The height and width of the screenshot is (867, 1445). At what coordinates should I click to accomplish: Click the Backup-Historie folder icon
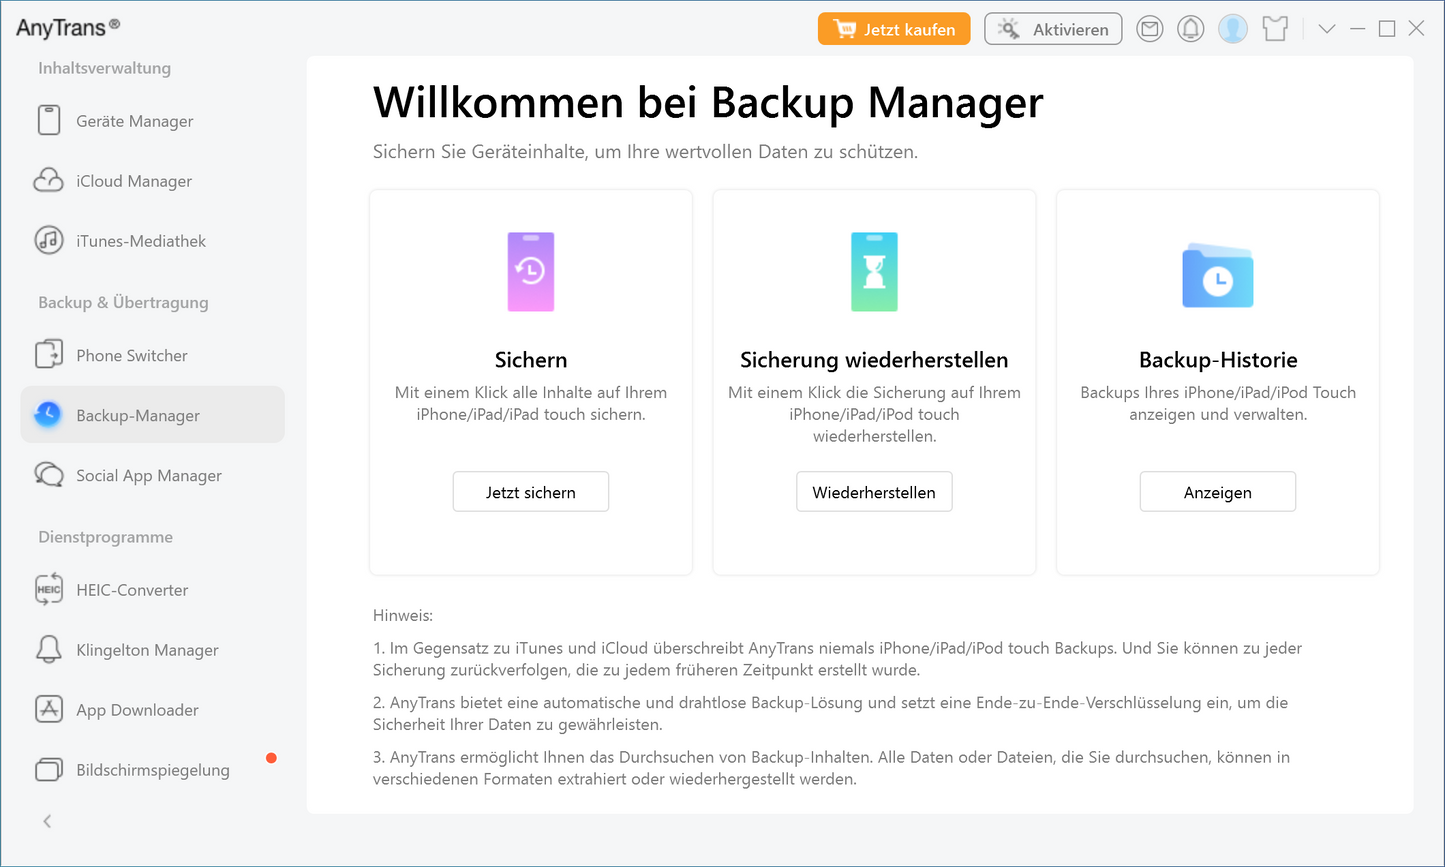pyautogui.click(x=1217, y=276)
